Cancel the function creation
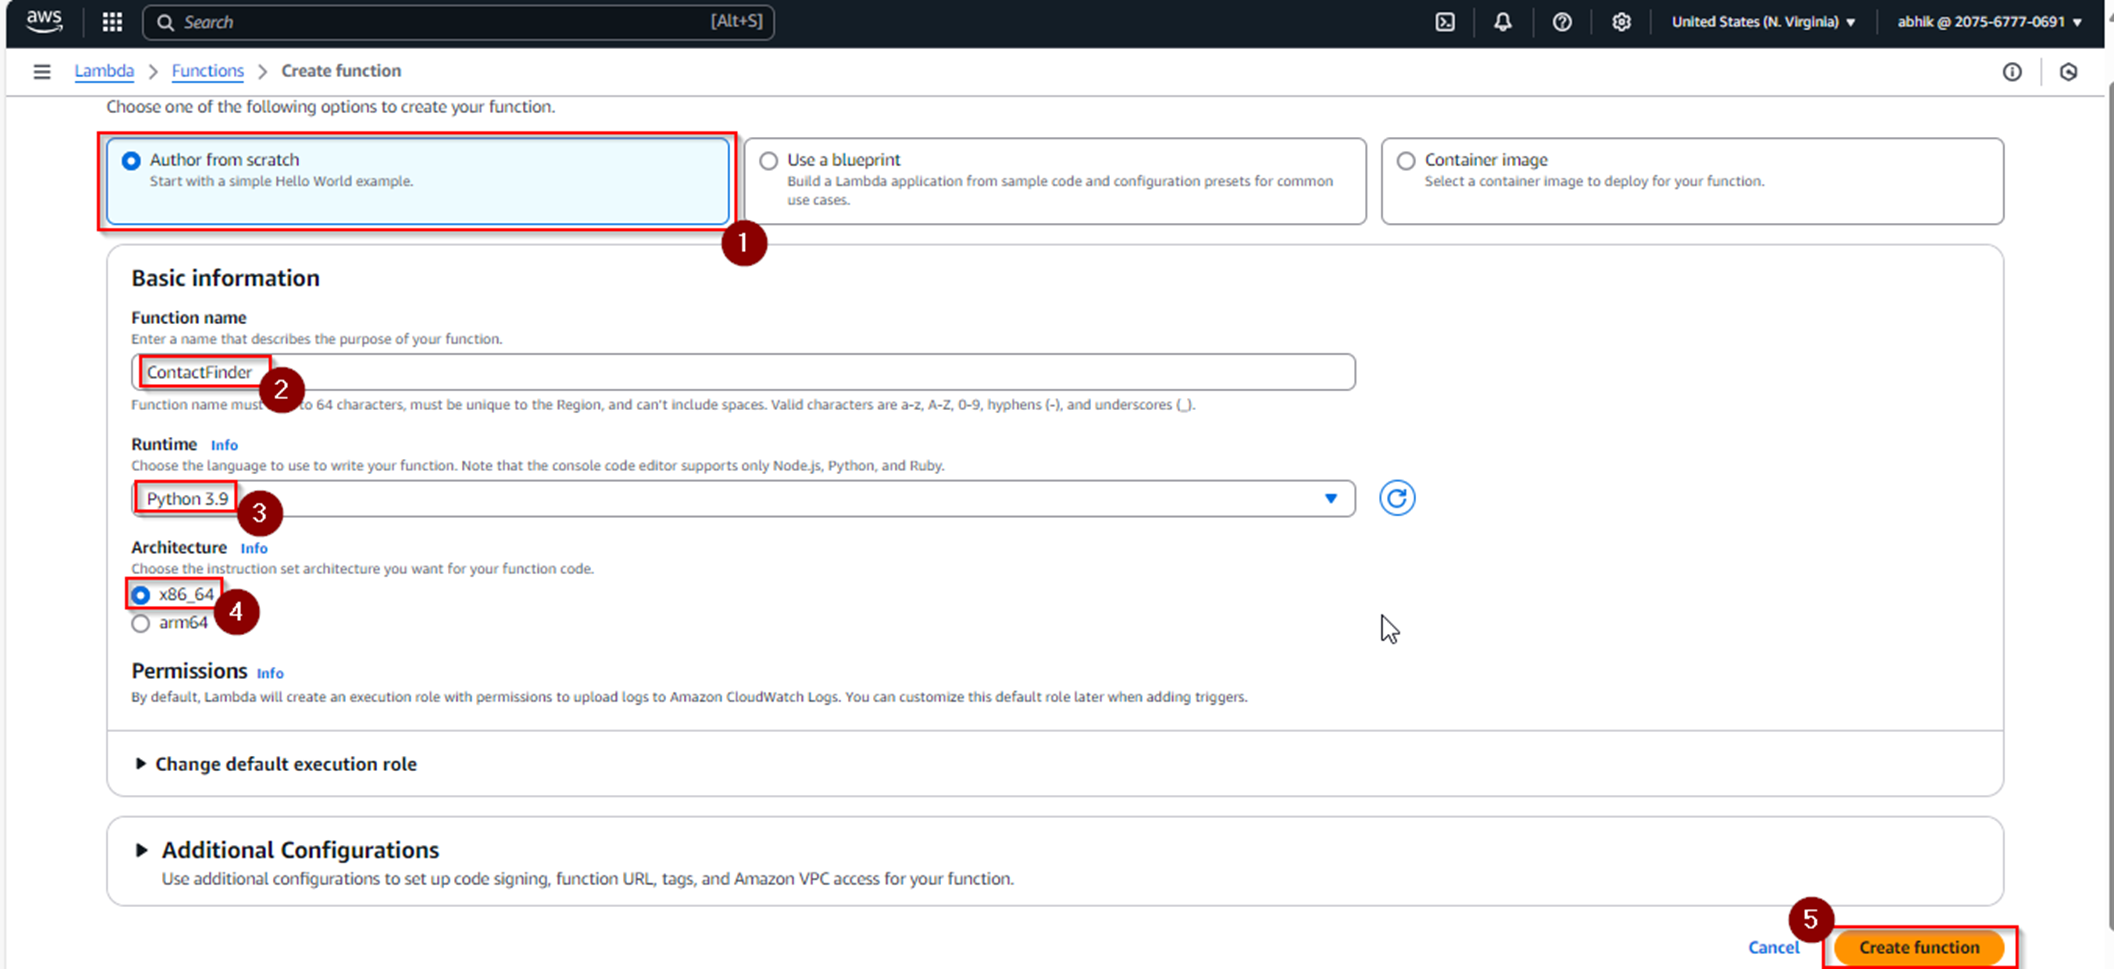 click(1773, 947)
